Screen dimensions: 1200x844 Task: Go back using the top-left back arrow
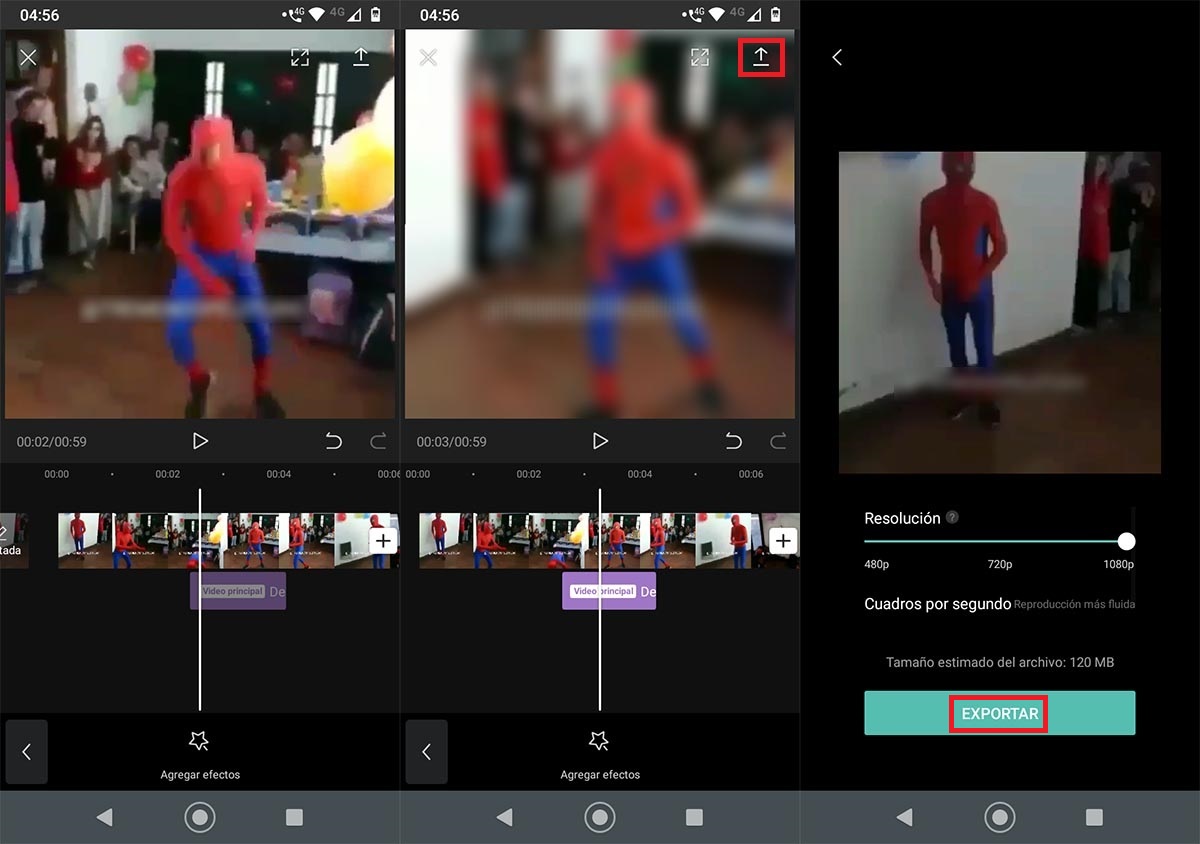837,57
